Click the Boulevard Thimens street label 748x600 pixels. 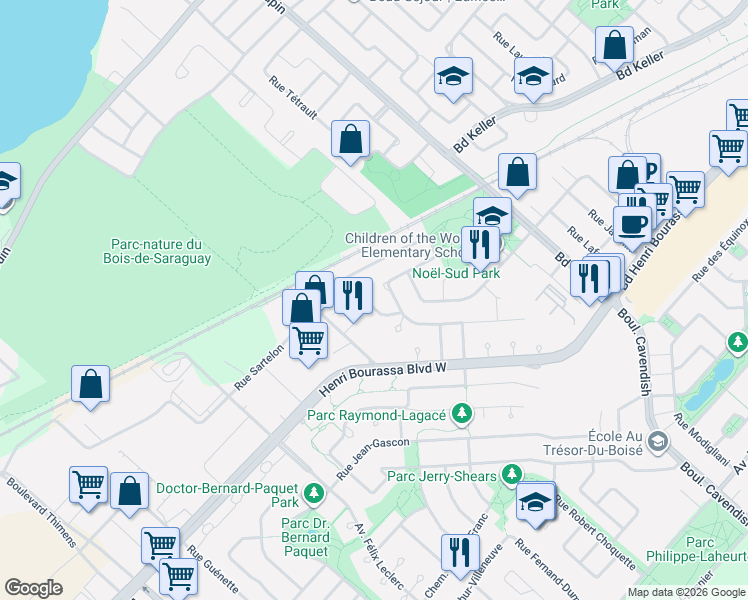[x=41, y=512]
